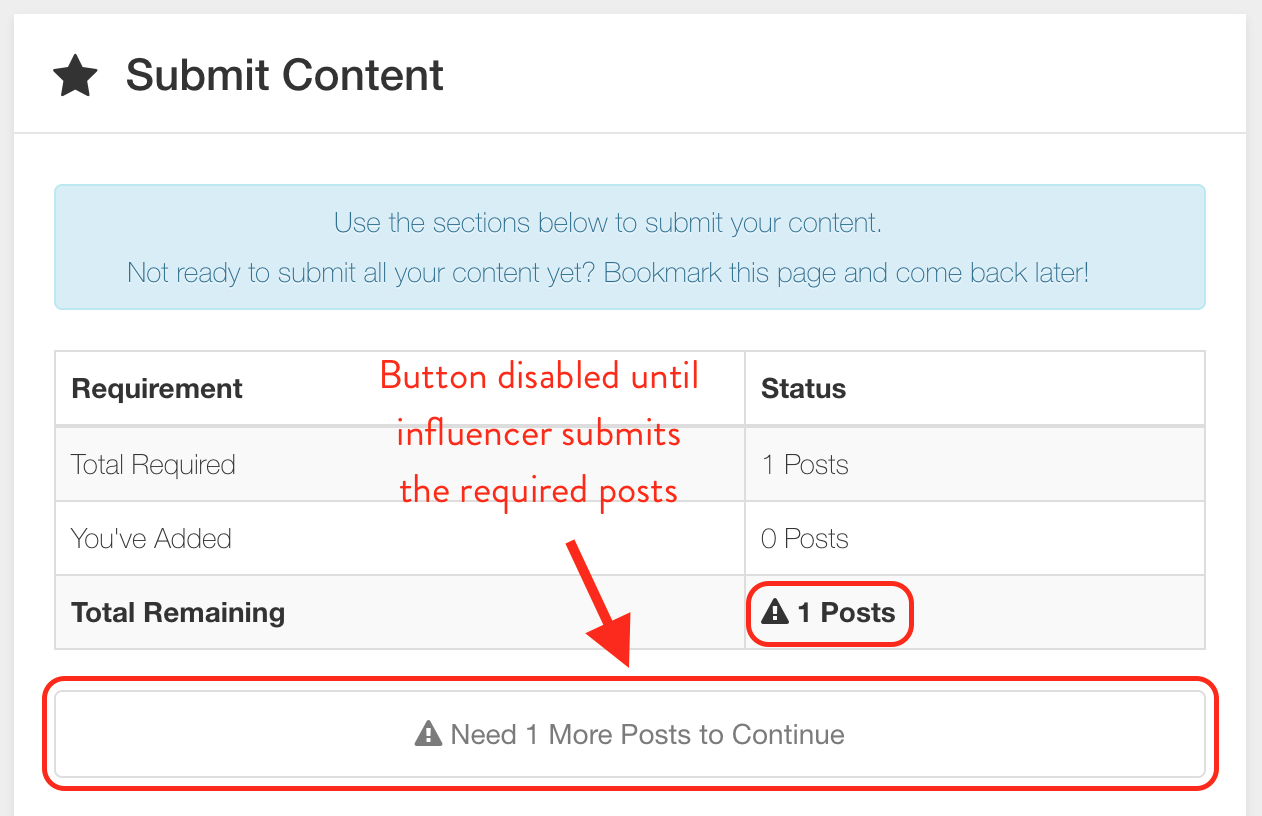Click the Requirement column header

coord(157,388)
